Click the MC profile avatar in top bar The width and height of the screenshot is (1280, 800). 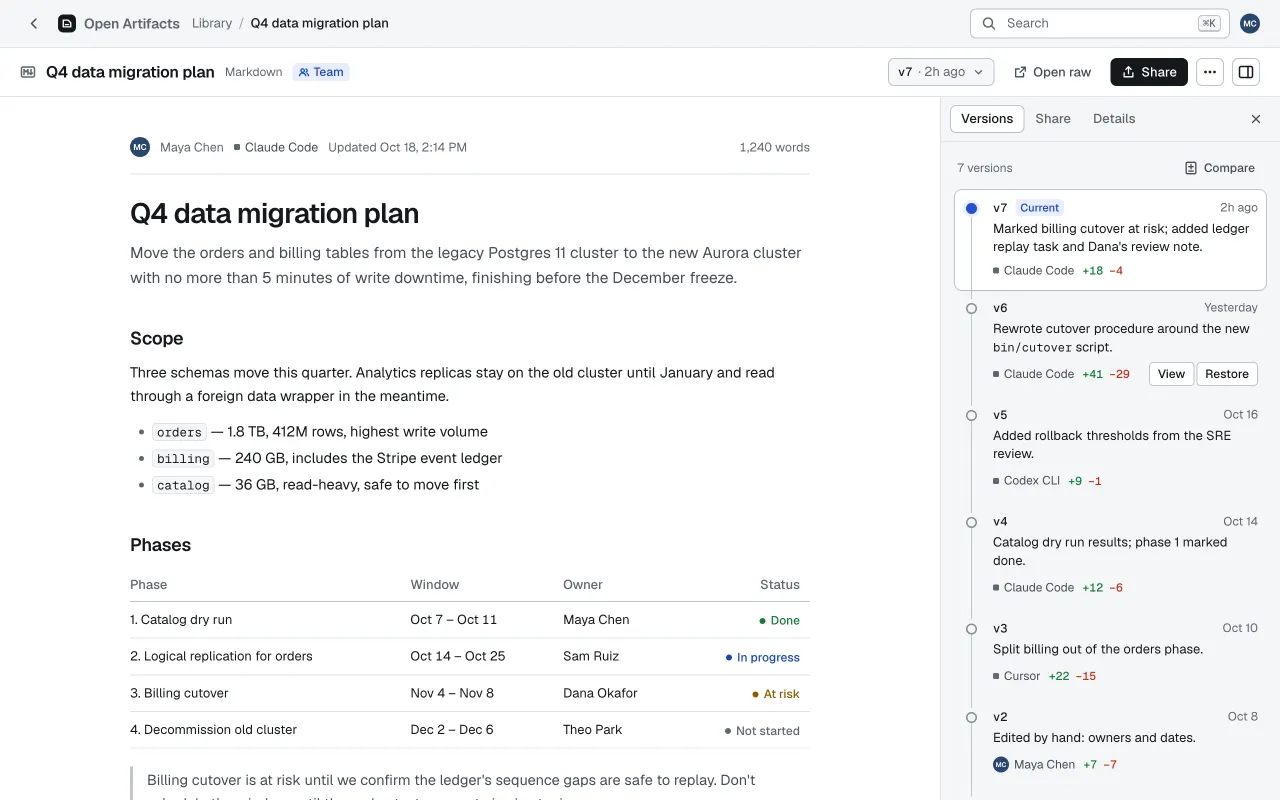[1250, 23]
